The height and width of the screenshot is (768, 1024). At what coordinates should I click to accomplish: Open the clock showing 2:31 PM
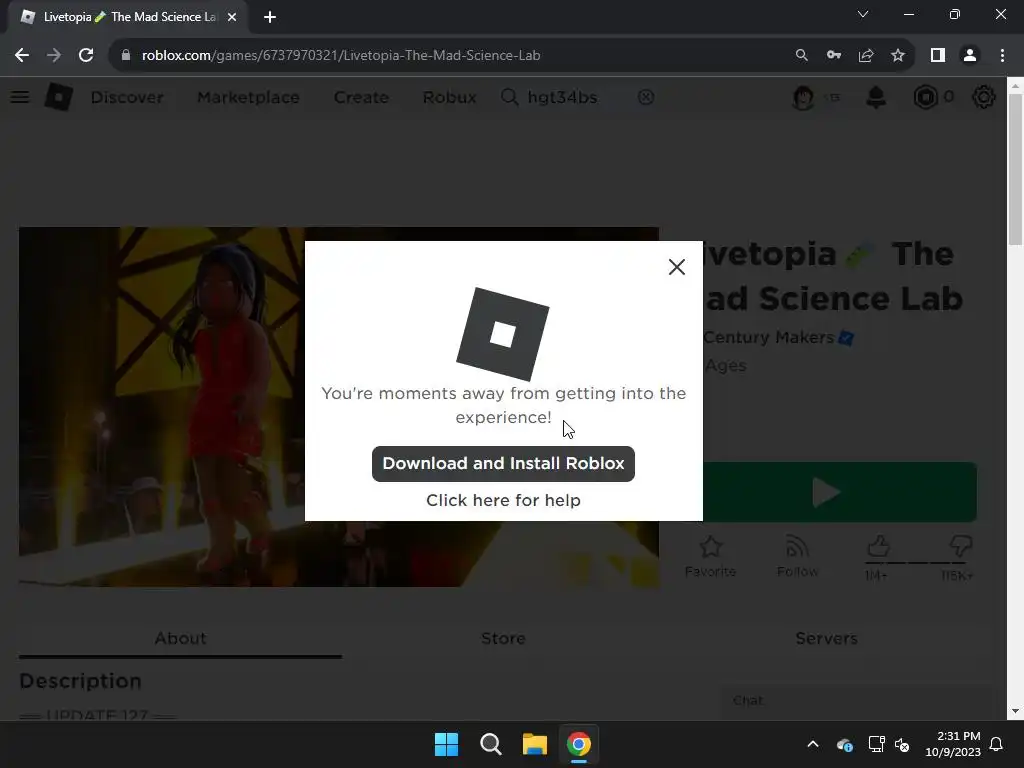[x=953, y=744]
